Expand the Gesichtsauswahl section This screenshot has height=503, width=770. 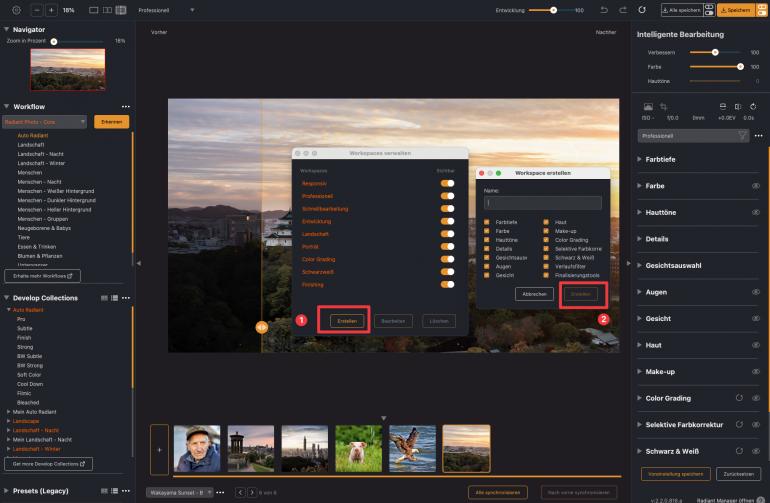(639, 265)
